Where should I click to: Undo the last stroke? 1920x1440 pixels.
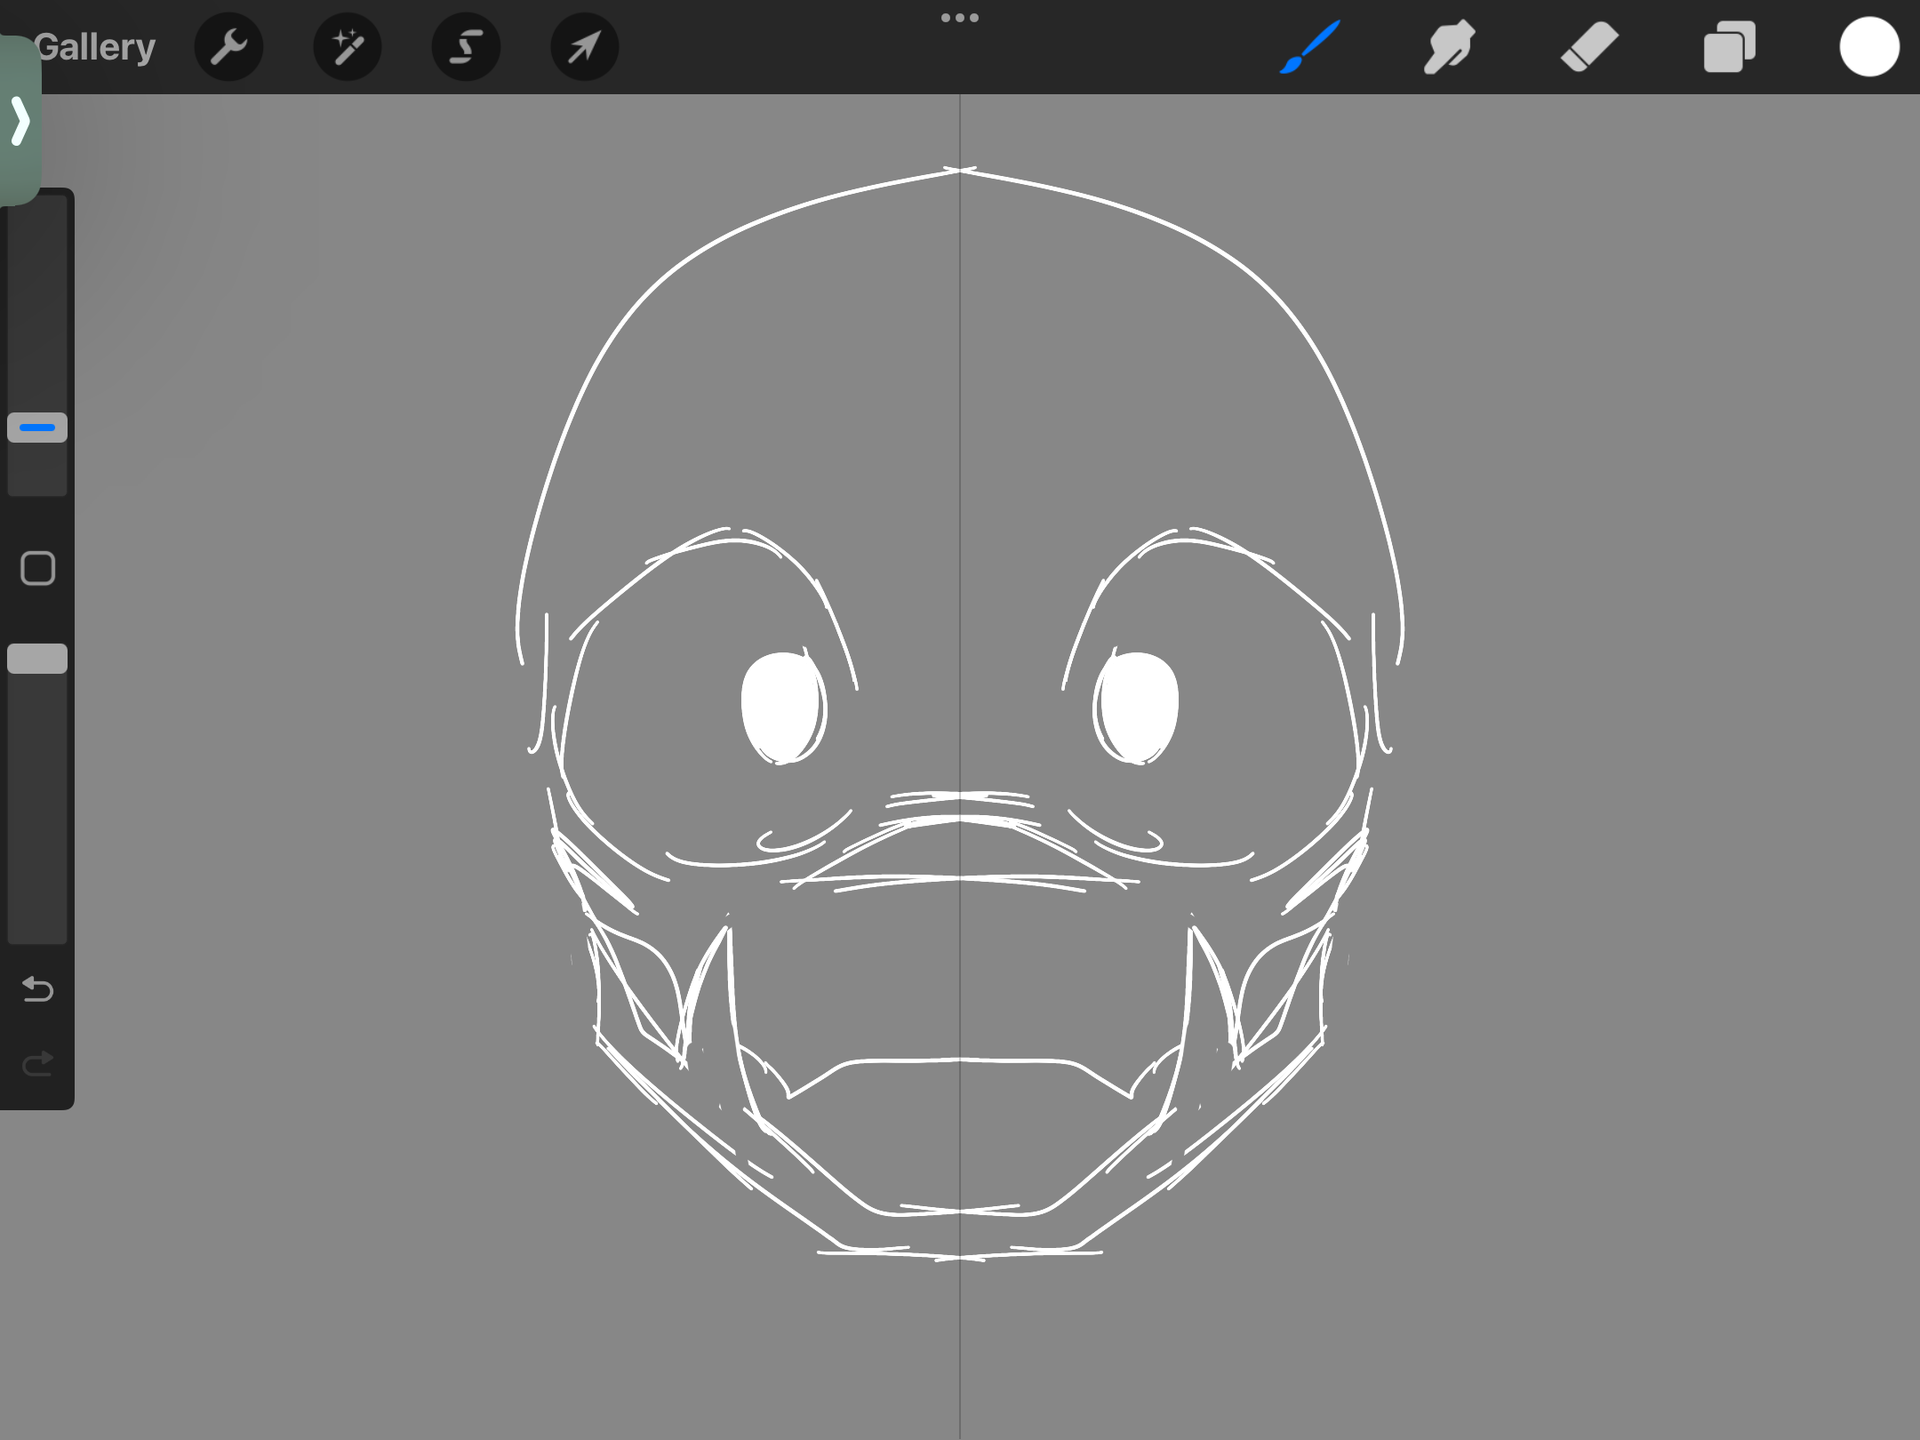(38, 989)
